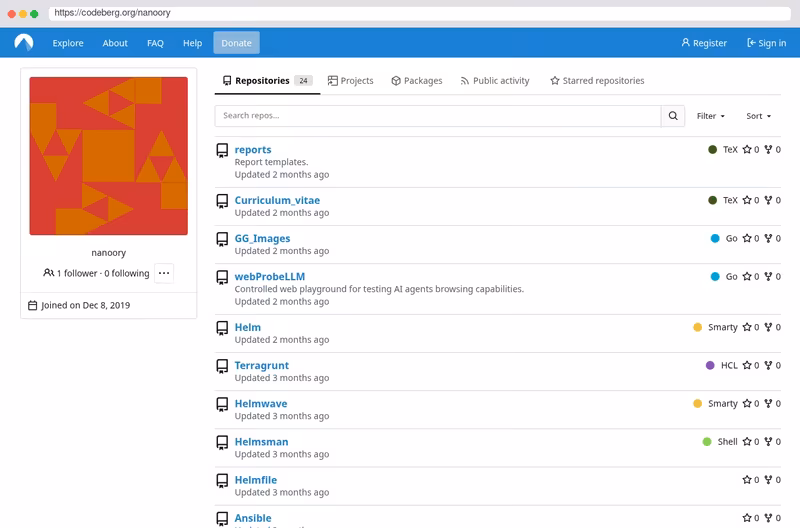Focus the Search repos input field
800x528 pixels.
438,116
